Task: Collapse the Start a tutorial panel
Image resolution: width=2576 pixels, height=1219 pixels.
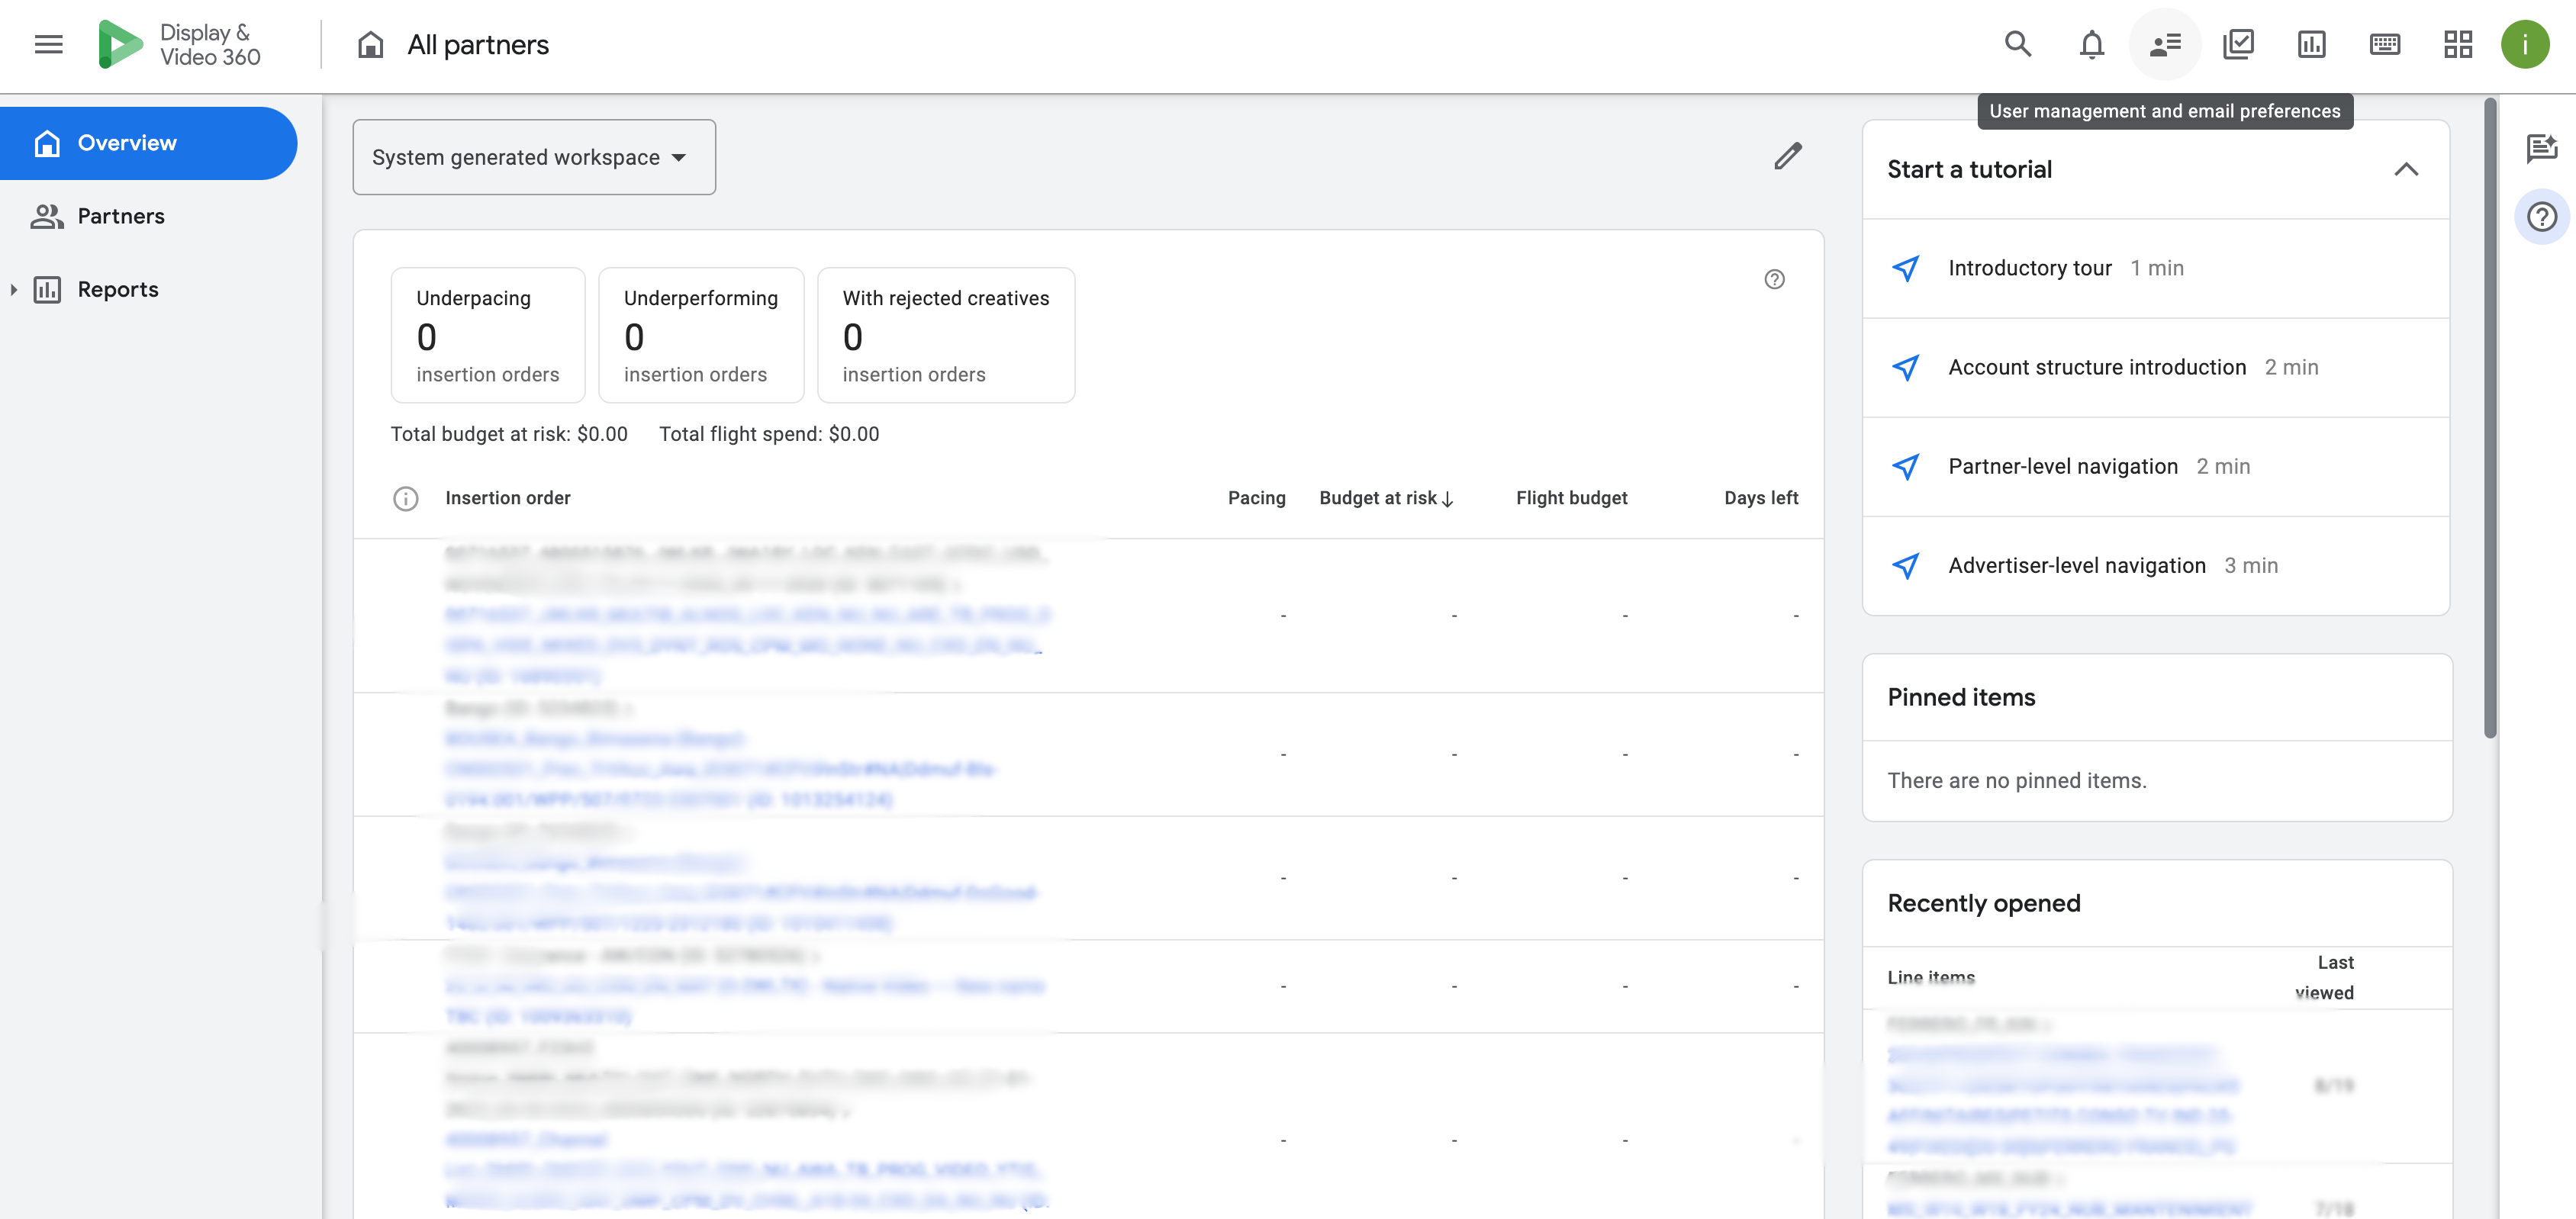Action: (2406, 170)
